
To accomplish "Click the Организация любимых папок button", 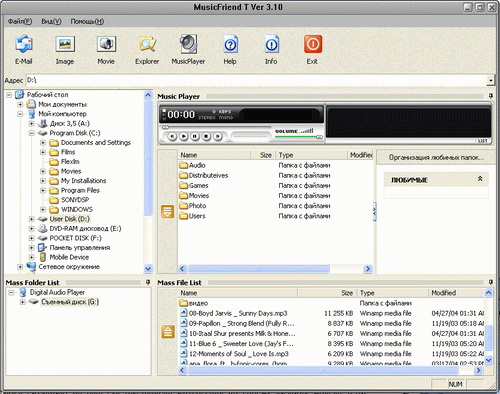I will click(436, 157).
